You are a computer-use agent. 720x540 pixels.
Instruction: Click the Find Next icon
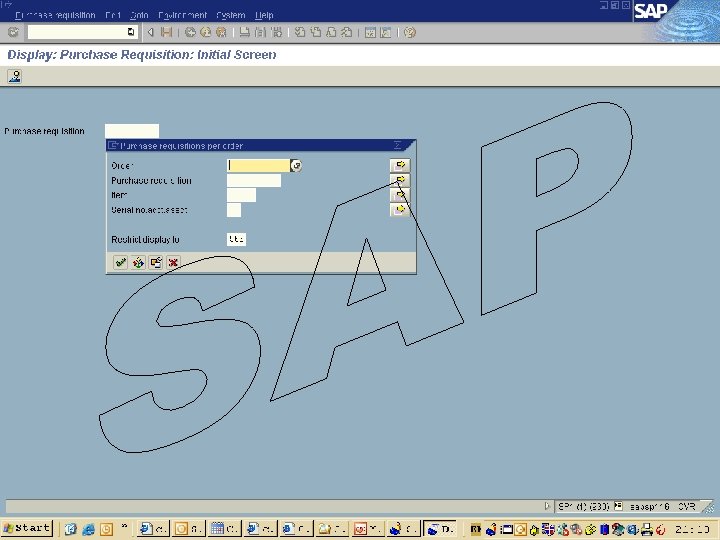pyautogui.click(x=276, y=32)
